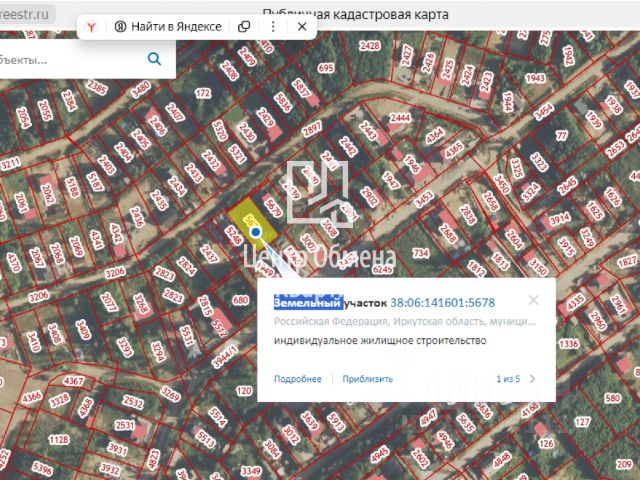Select parcel labeled 734 on map

tap(421, 253)
